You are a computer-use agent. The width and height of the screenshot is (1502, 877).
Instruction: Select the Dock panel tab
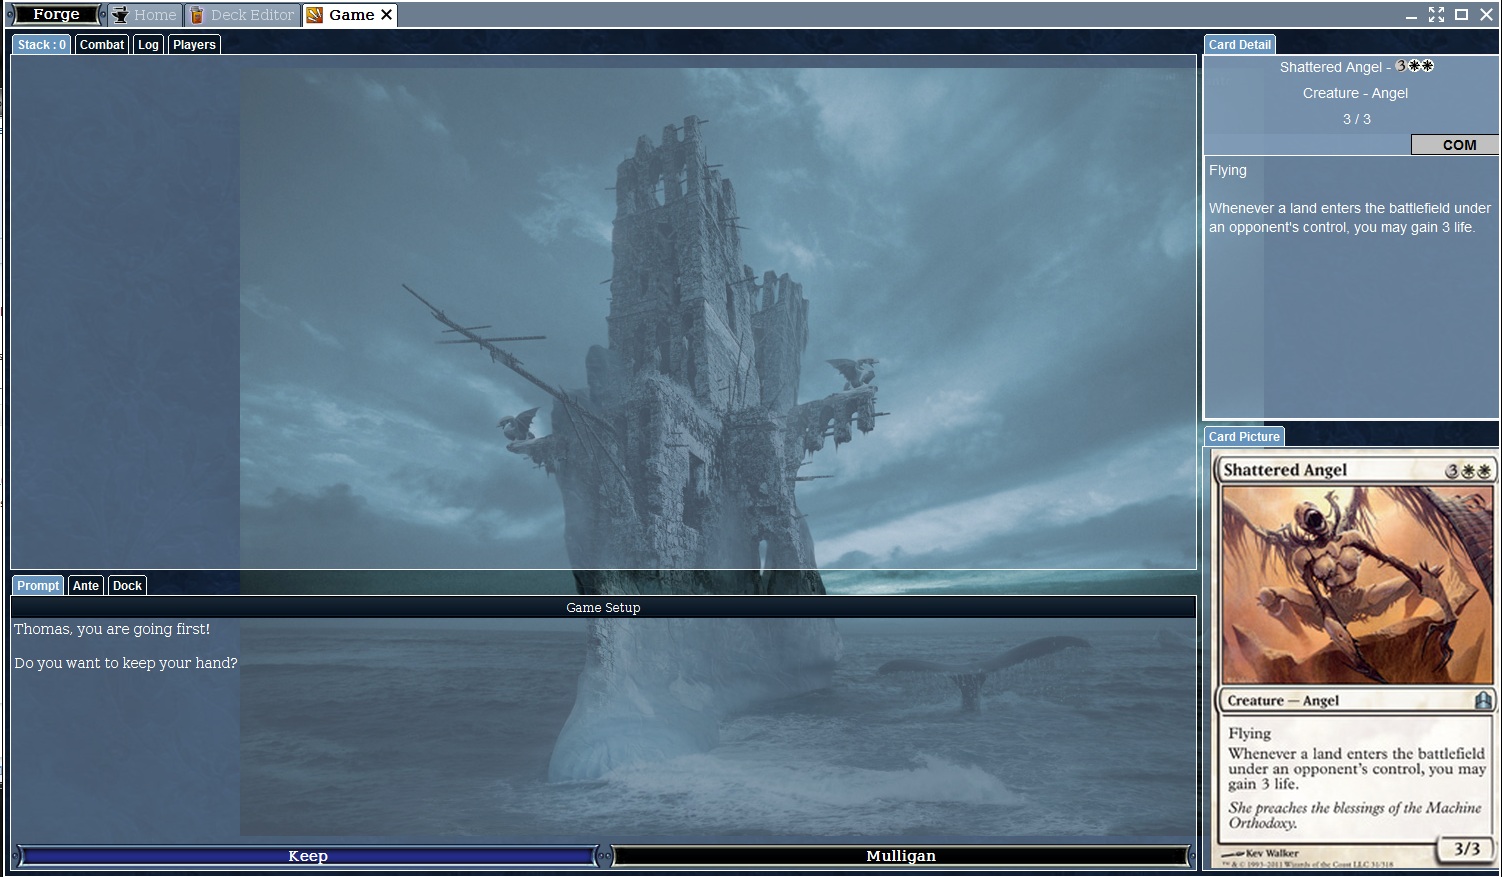coord(127,586)
